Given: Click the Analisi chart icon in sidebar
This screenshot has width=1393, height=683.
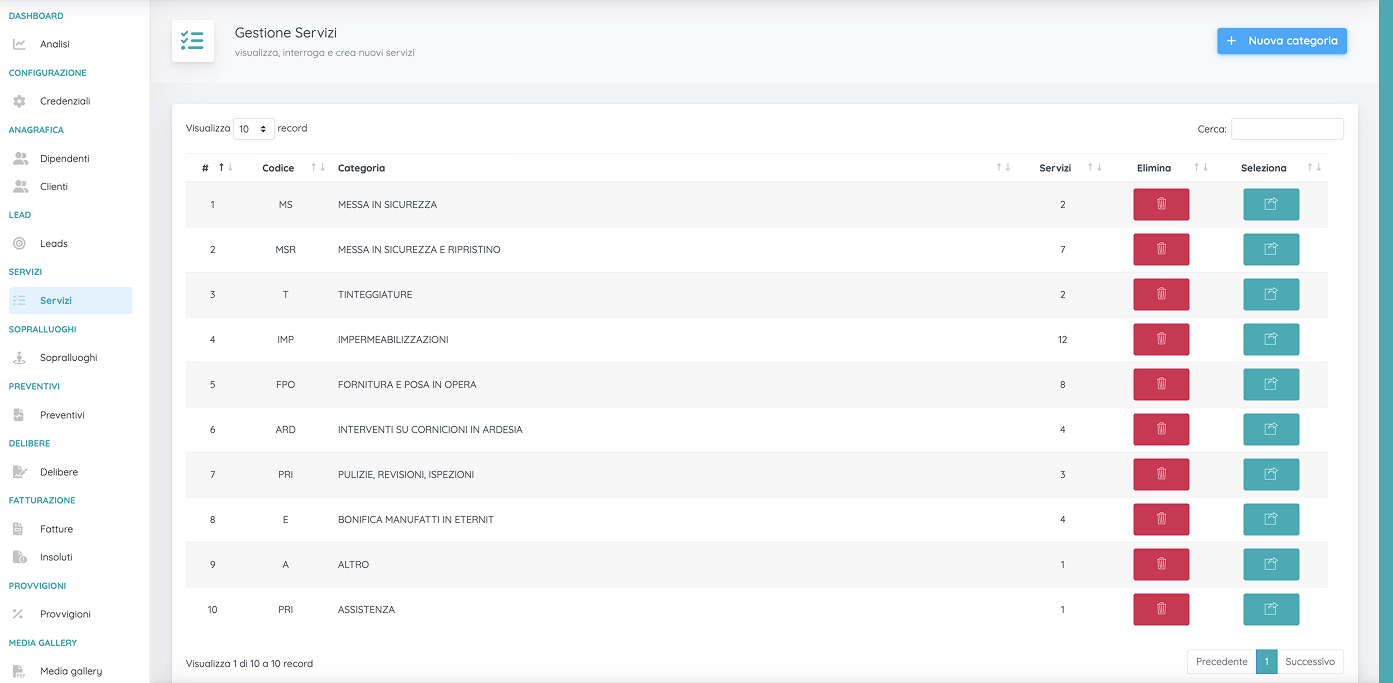Looking at the screenshot, I should click(19, 44).
